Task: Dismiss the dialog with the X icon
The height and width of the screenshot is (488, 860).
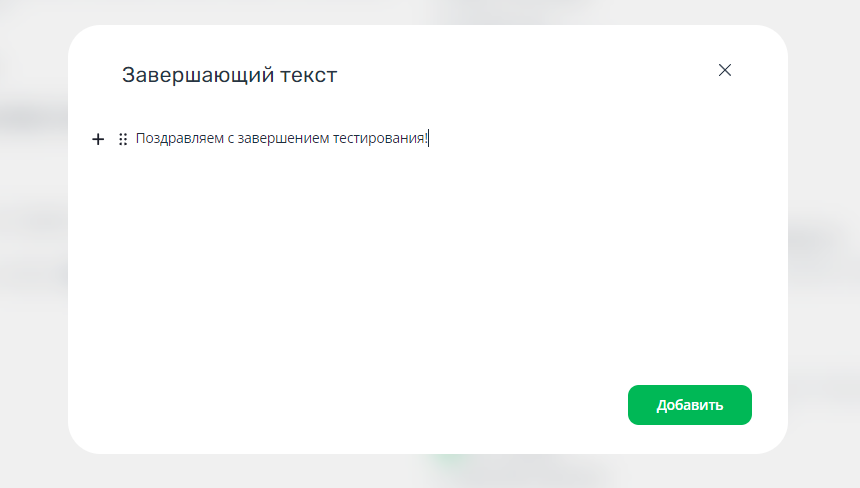Action: (x=725, y=70)
